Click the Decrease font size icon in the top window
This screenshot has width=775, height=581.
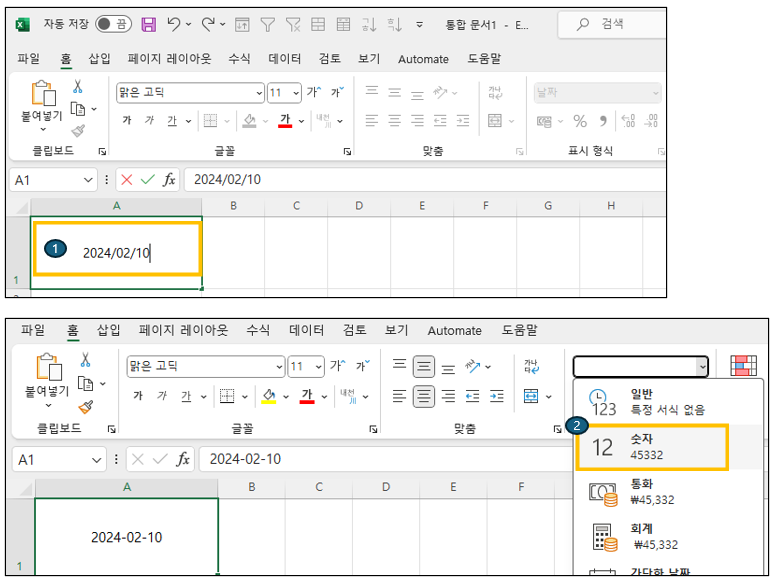pos(338,92)
